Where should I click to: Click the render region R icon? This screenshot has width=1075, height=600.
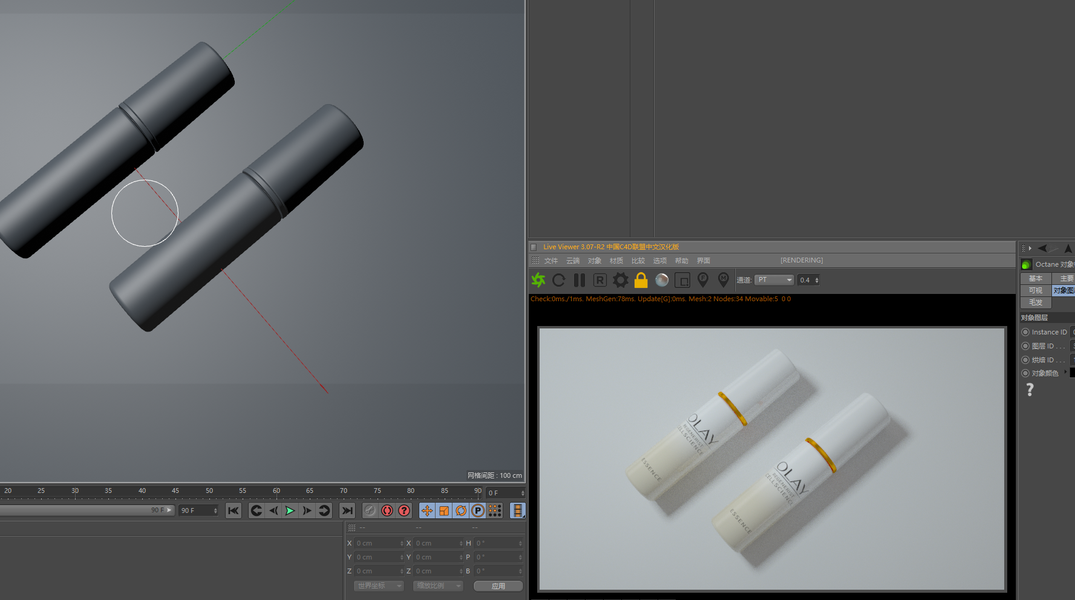point(600,280)
